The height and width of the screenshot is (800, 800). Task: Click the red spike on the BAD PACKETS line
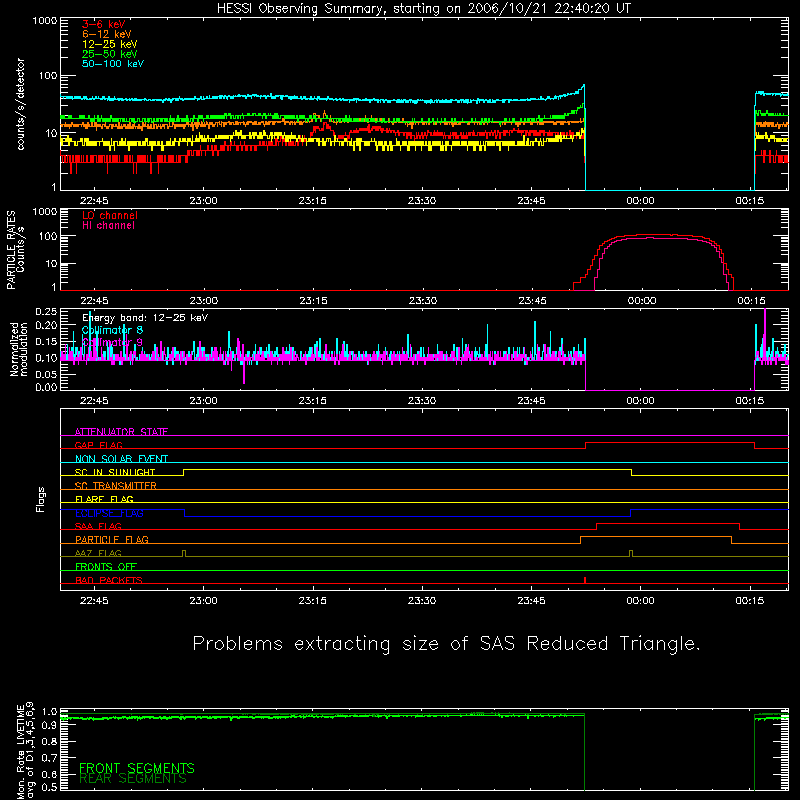tap(585, 580)
